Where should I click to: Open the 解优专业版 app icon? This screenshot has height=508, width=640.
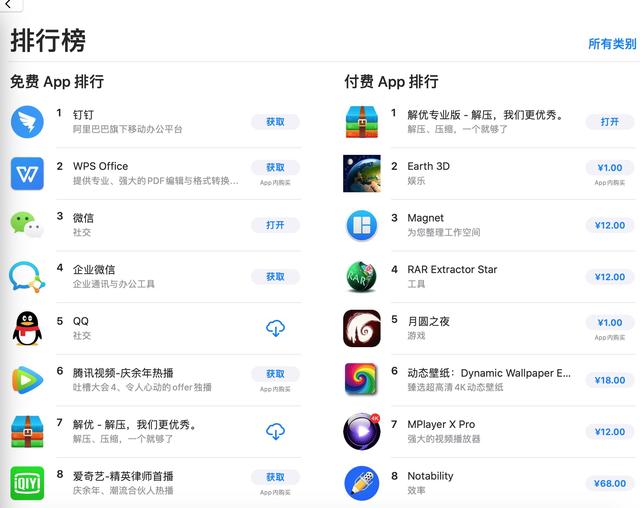(x=362, y=122)
